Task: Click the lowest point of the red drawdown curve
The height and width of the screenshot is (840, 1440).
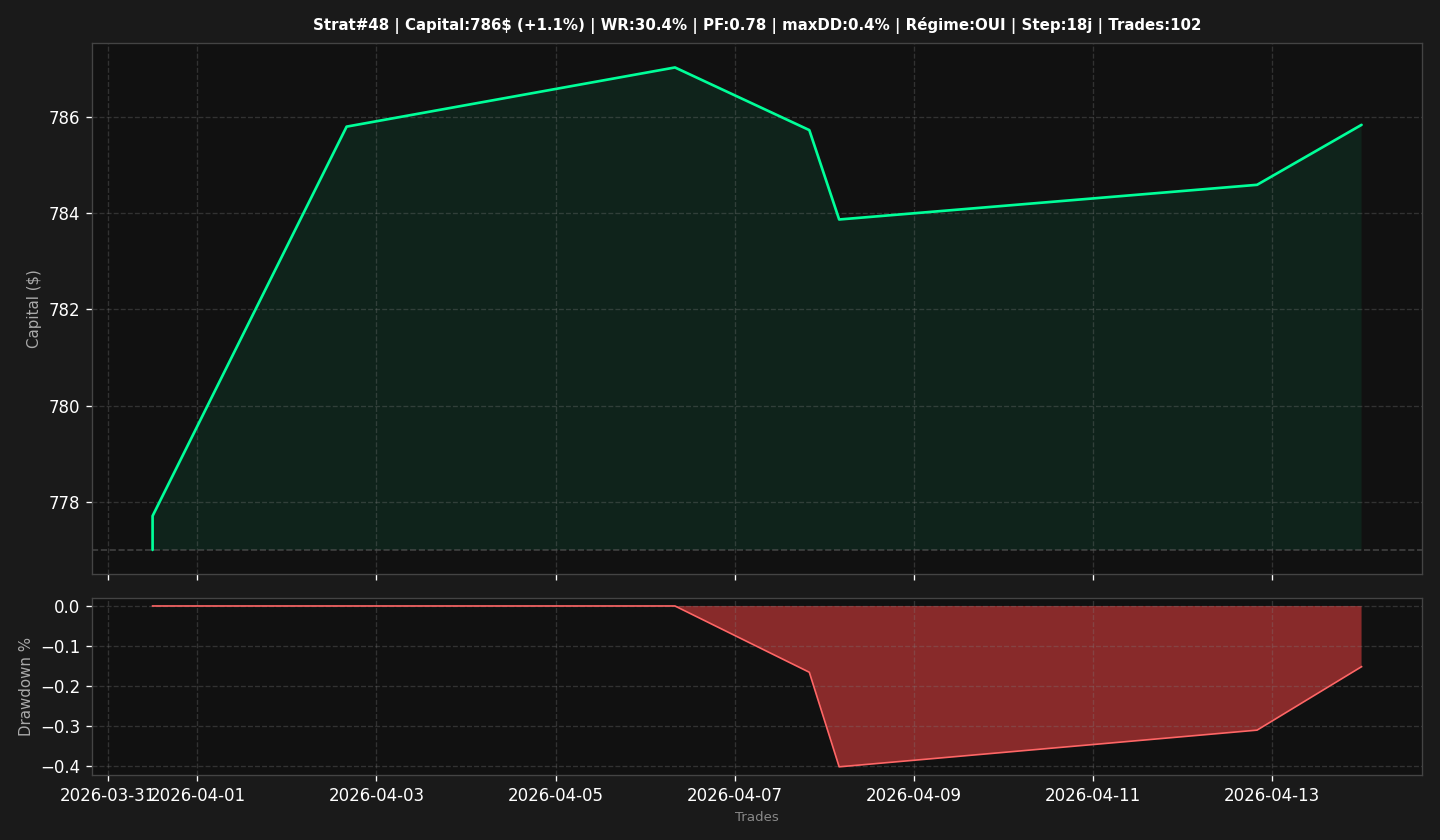Action: (839, 766)
